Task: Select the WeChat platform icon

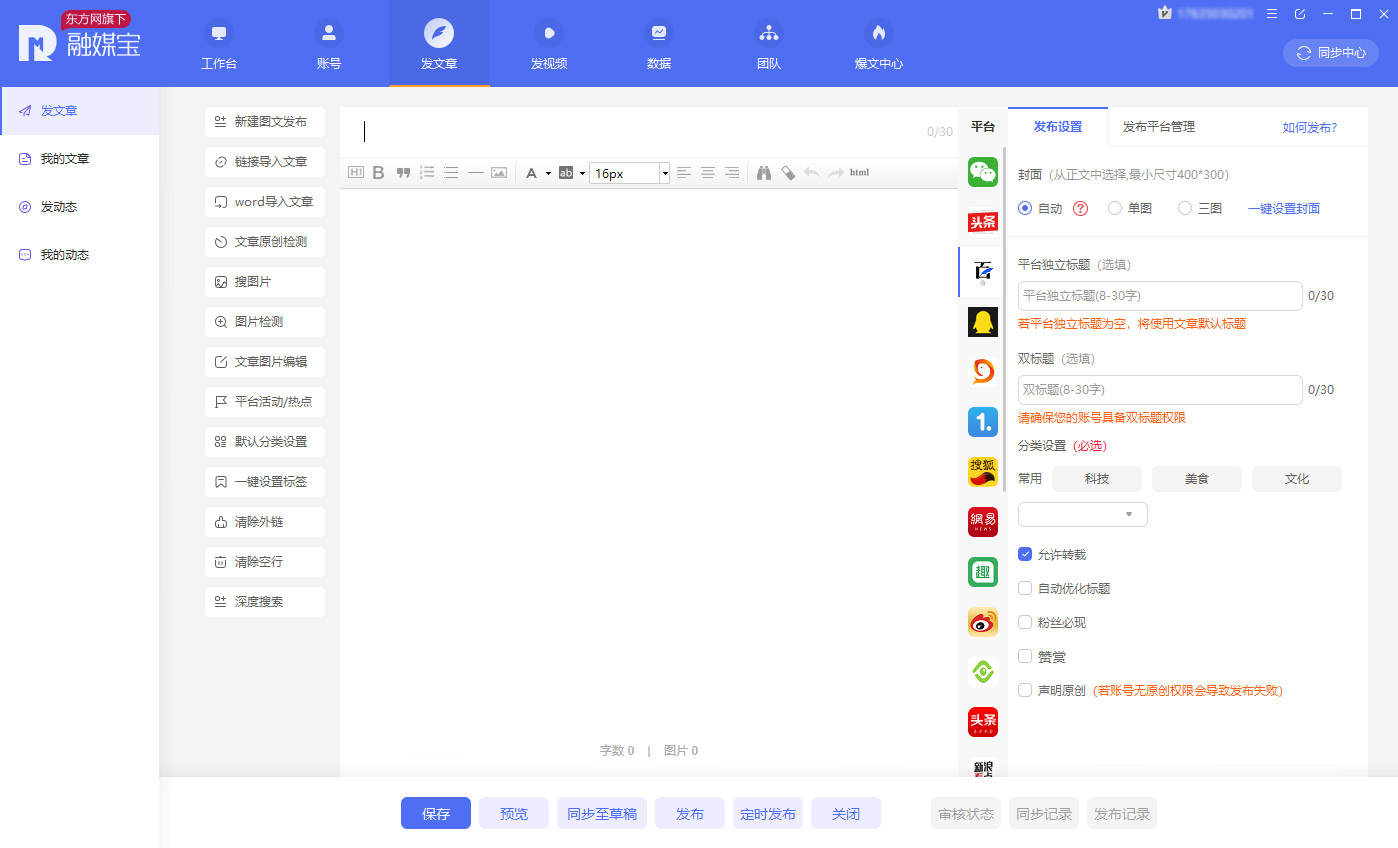Action: [x=983, y=172]
